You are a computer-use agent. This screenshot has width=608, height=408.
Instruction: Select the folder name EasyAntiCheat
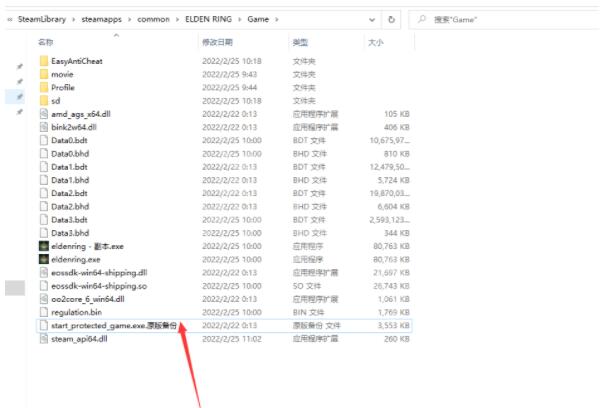[x=77, y=61]
